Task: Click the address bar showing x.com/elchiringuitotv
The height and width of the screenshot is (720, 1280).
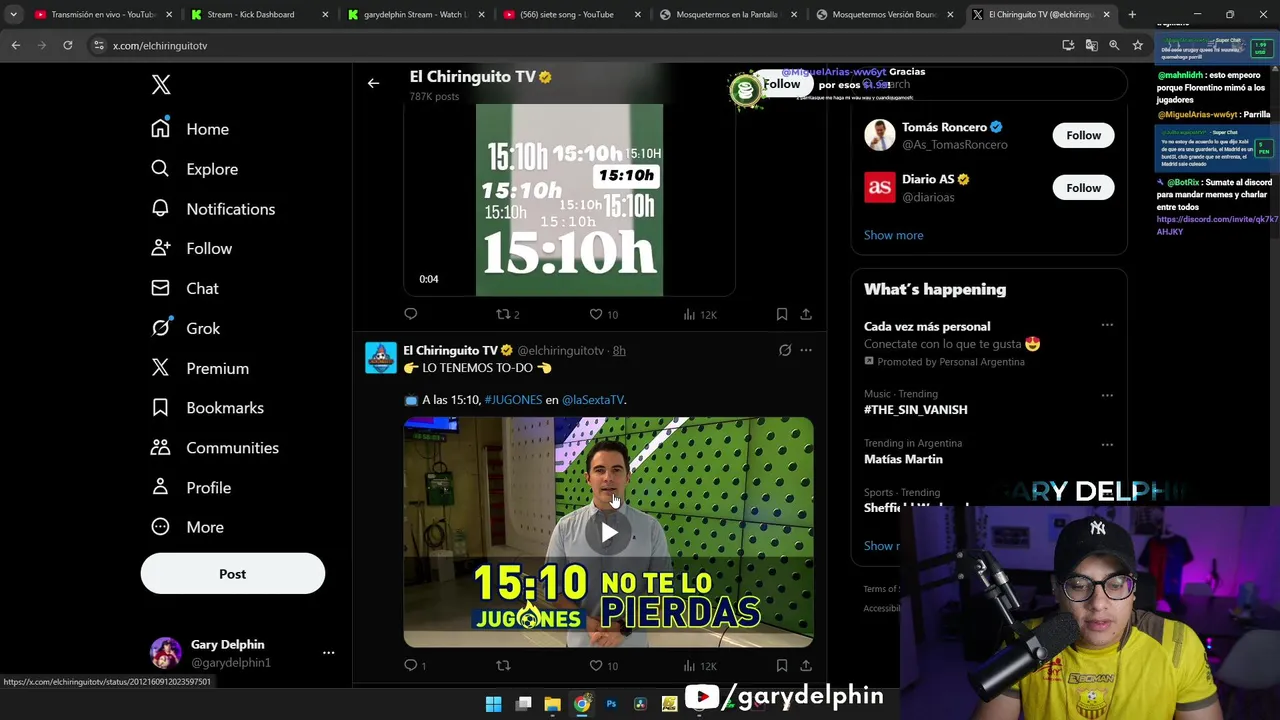Action: (x=570, y=45)
